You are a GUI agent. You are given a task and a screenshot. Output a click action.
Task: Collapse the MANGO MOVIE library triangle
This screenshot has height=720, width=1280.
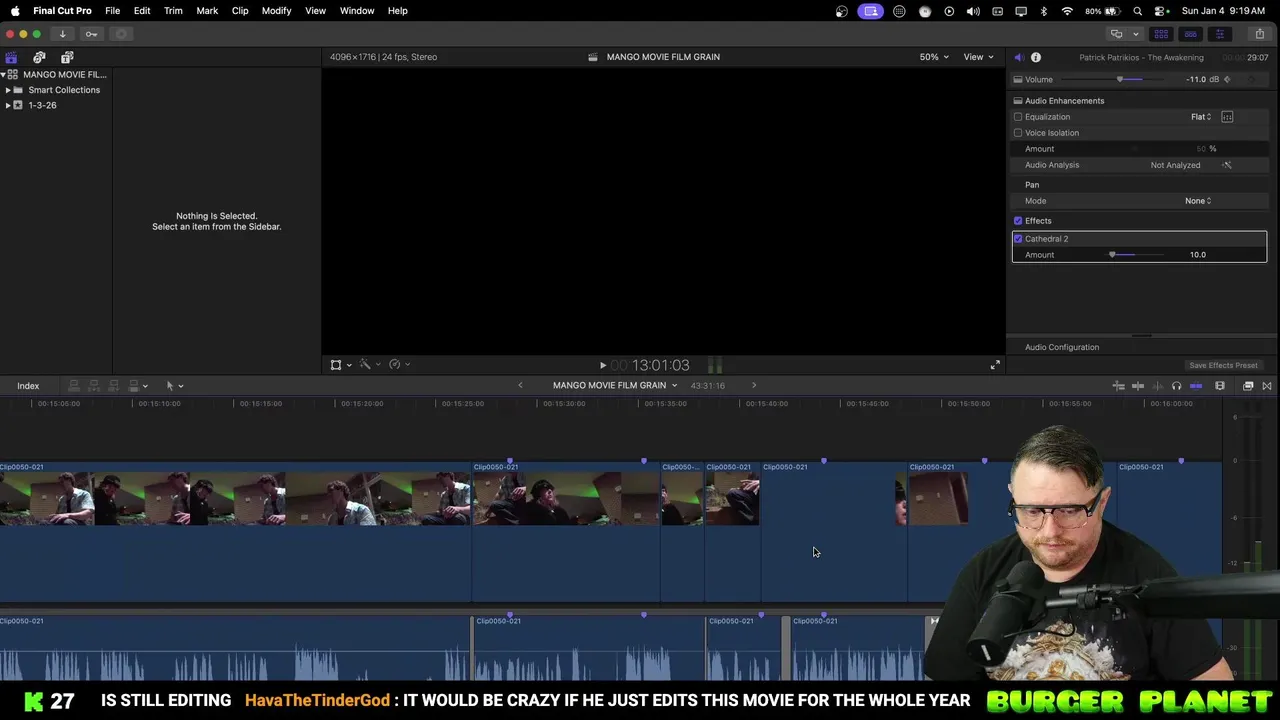point(3,75)
